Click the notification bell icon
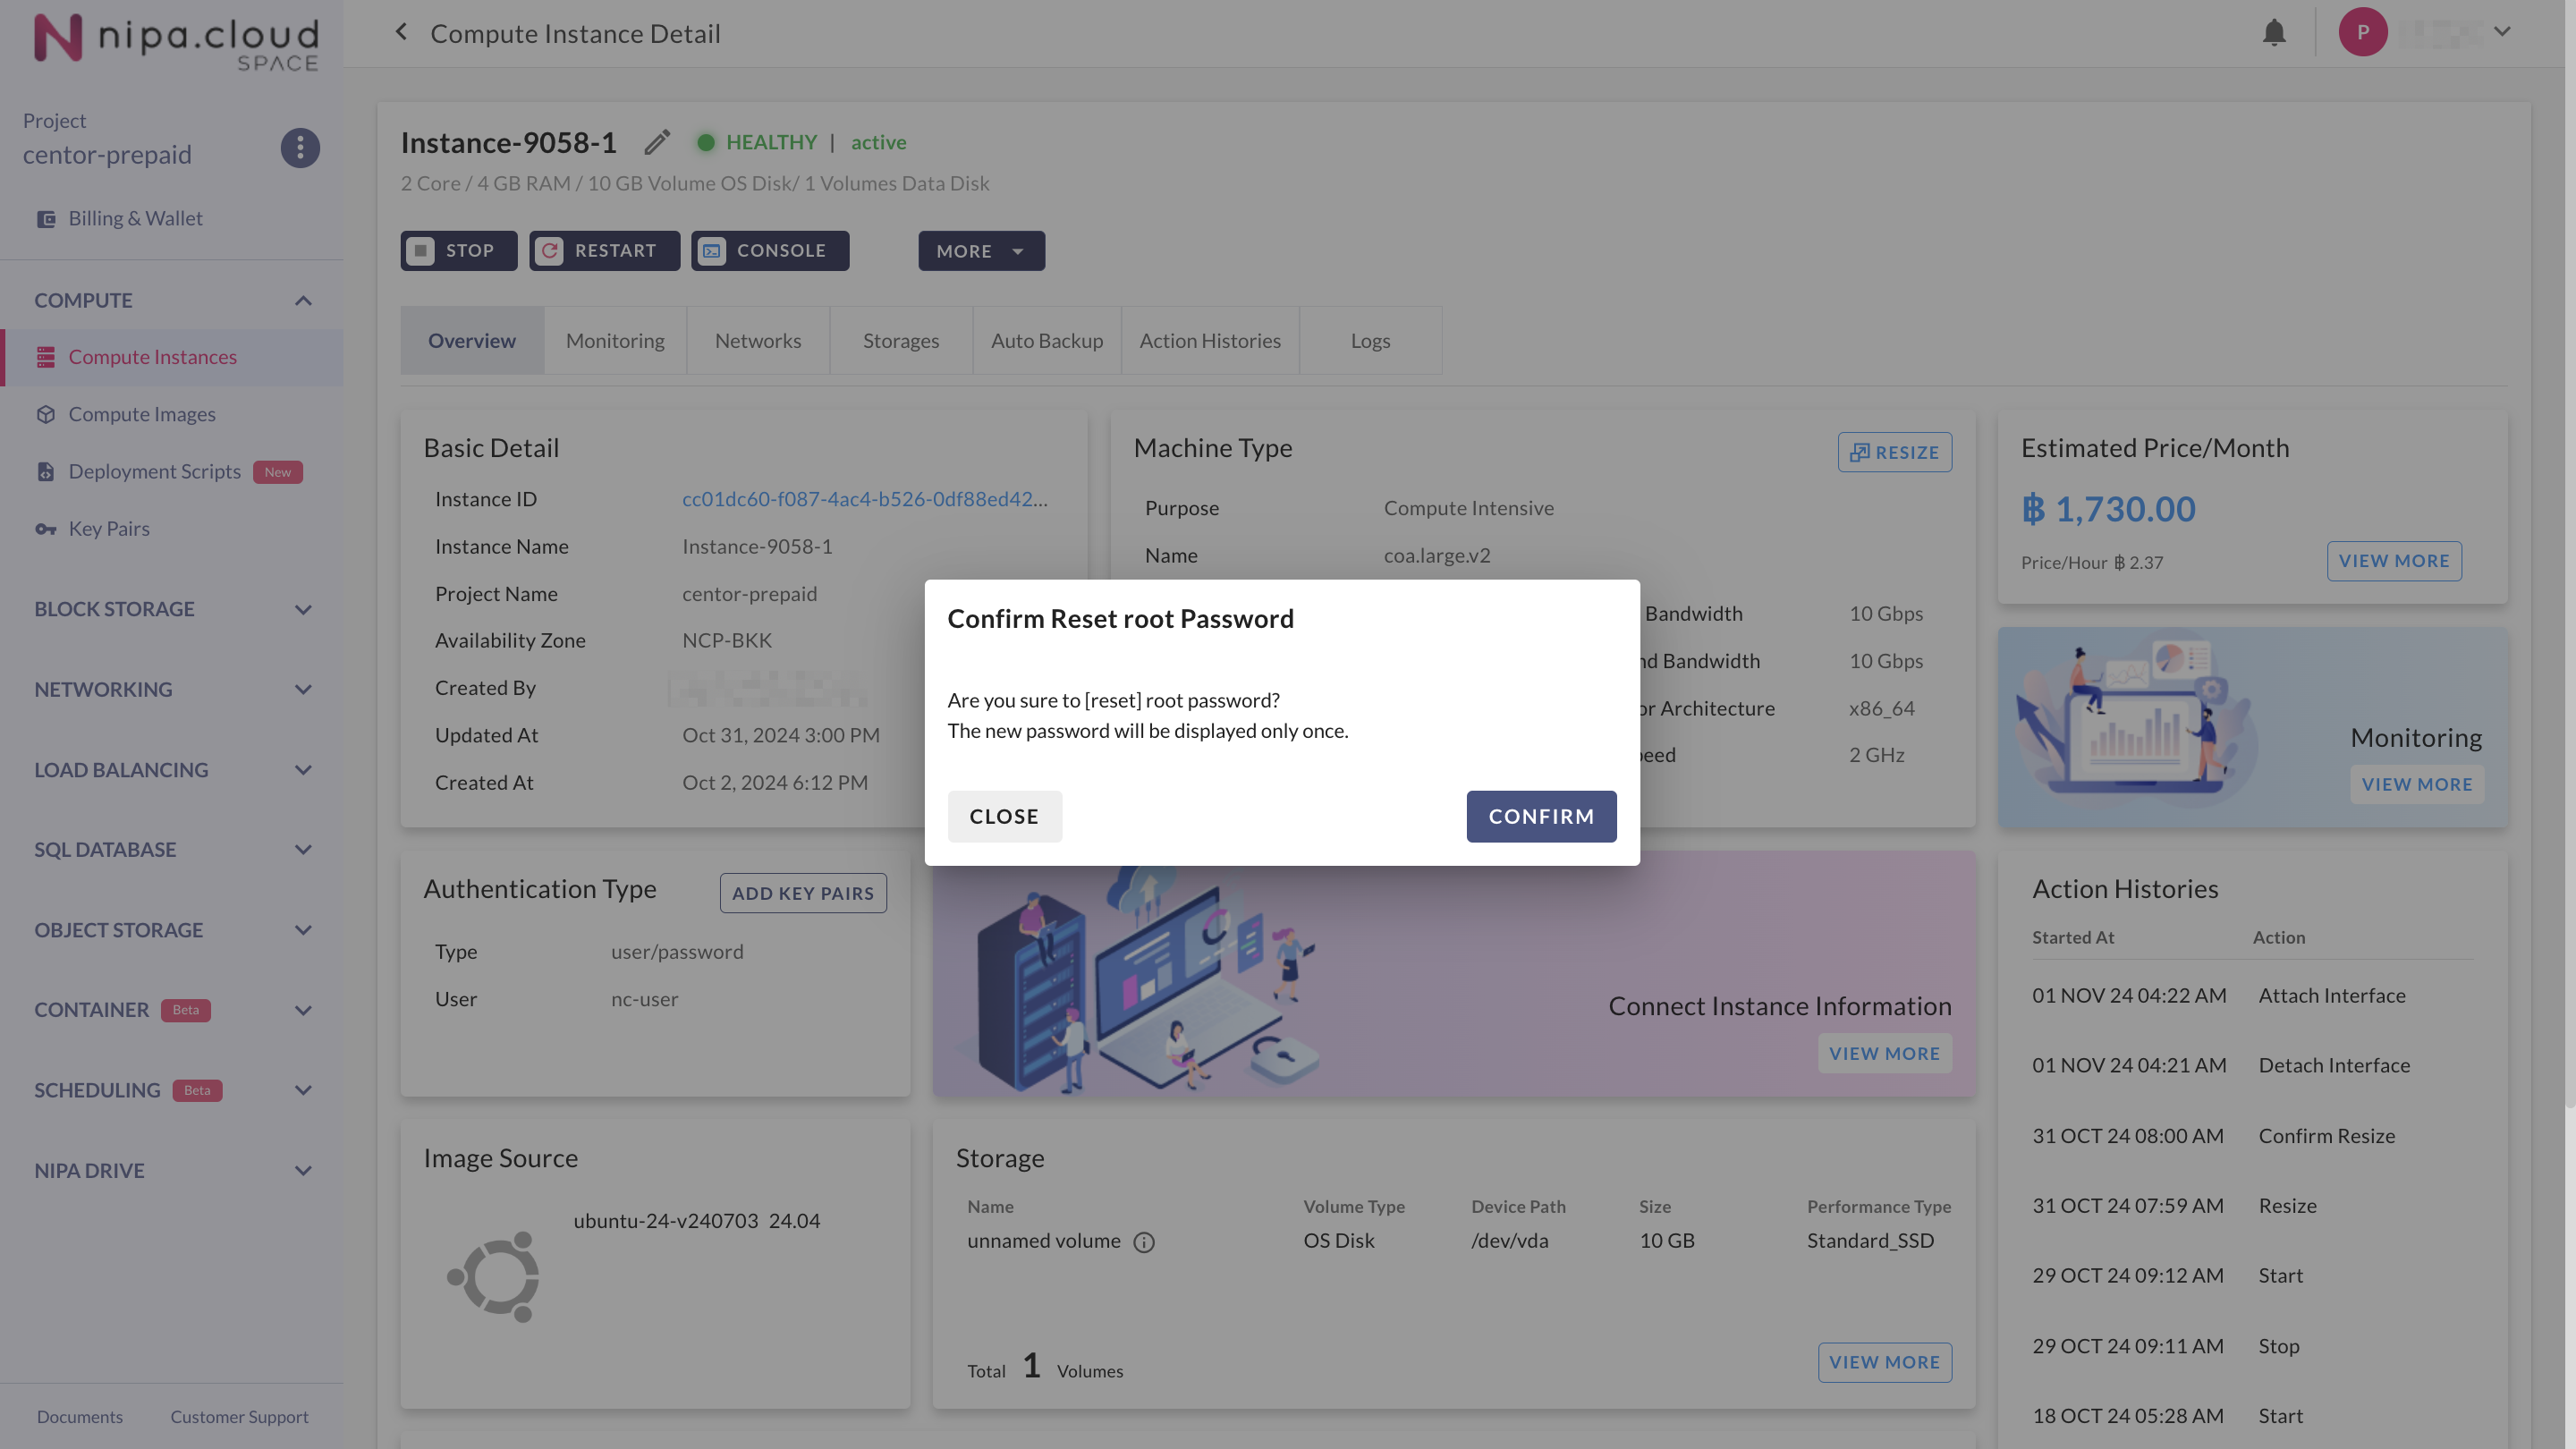Viewport: 2576px width, 1449px height. click(x=2273, y=32)
